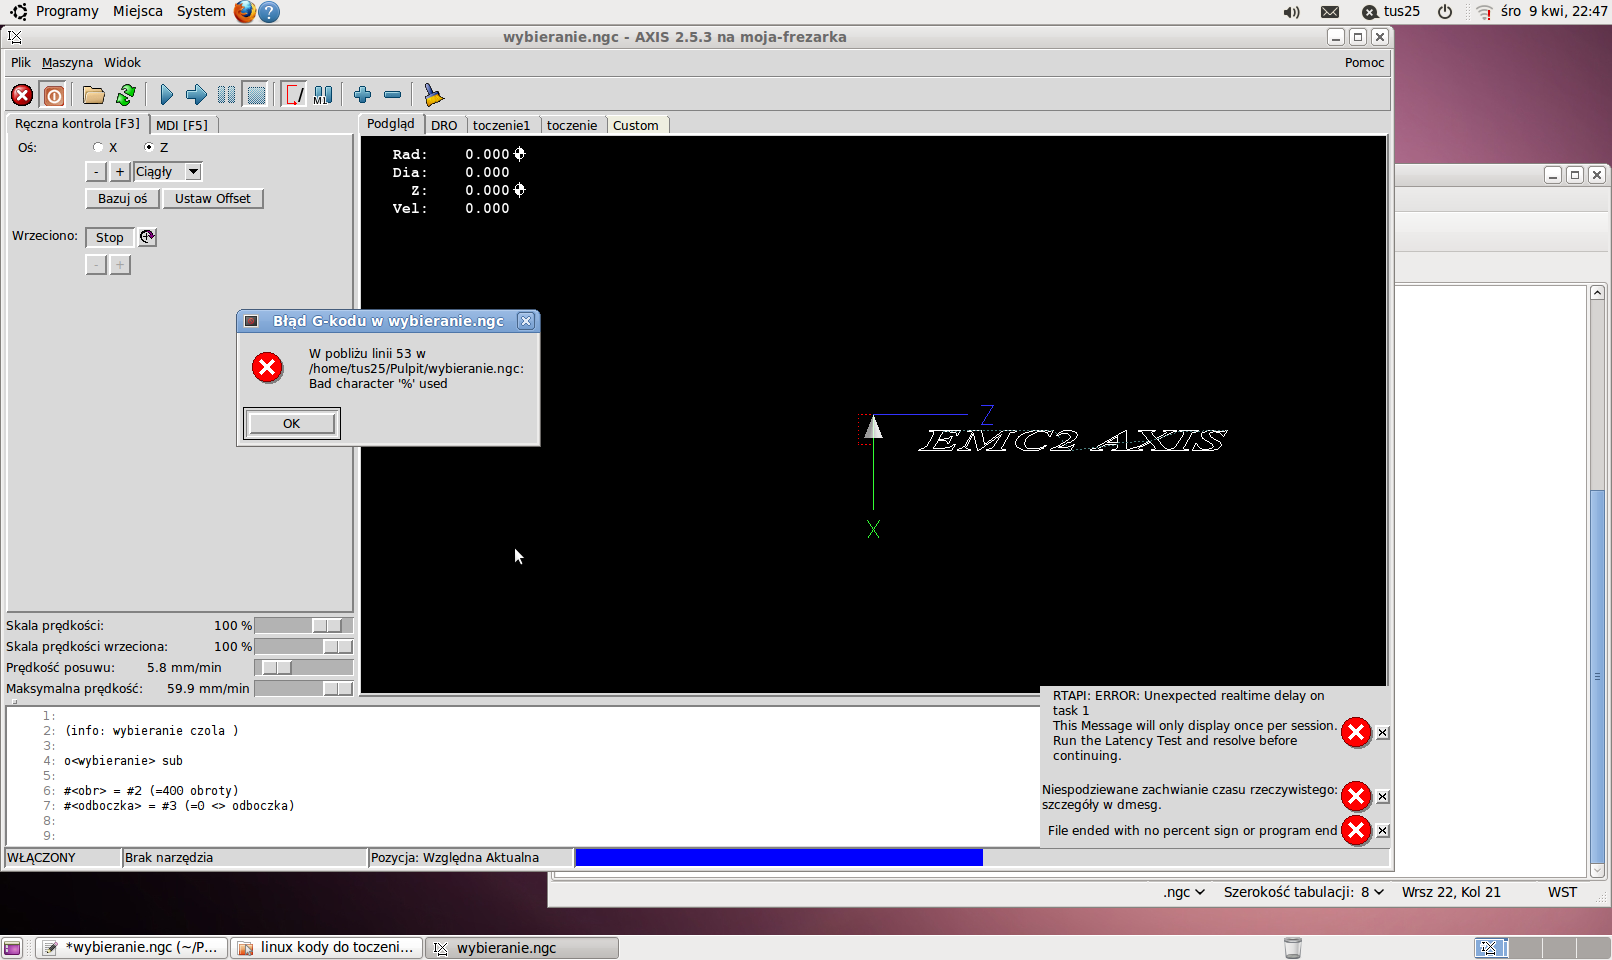This screenshot has height=960, width=1612.
Task: Run the program with play icon
Action: coord(166,95)
